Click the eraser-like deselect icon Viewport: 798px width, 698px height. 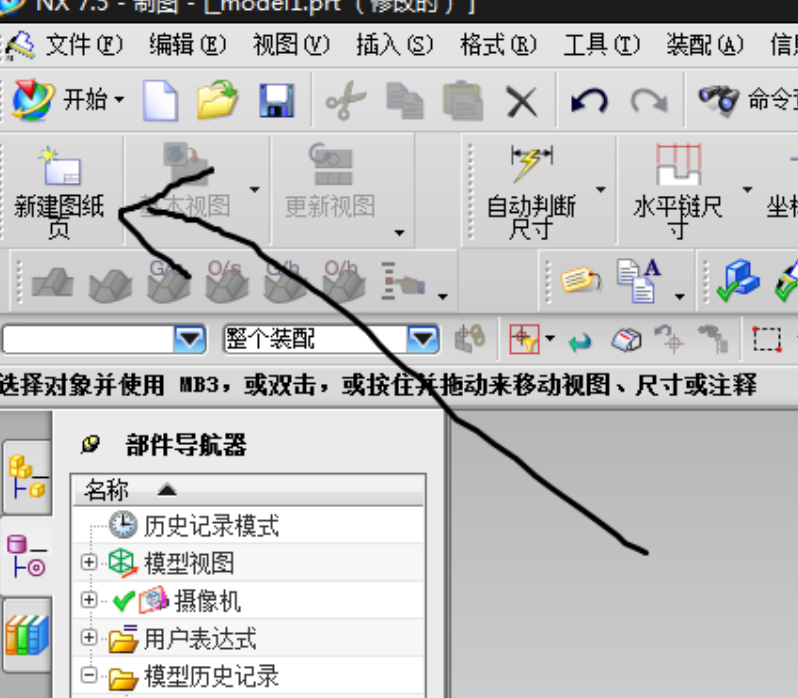pos(626,339)
